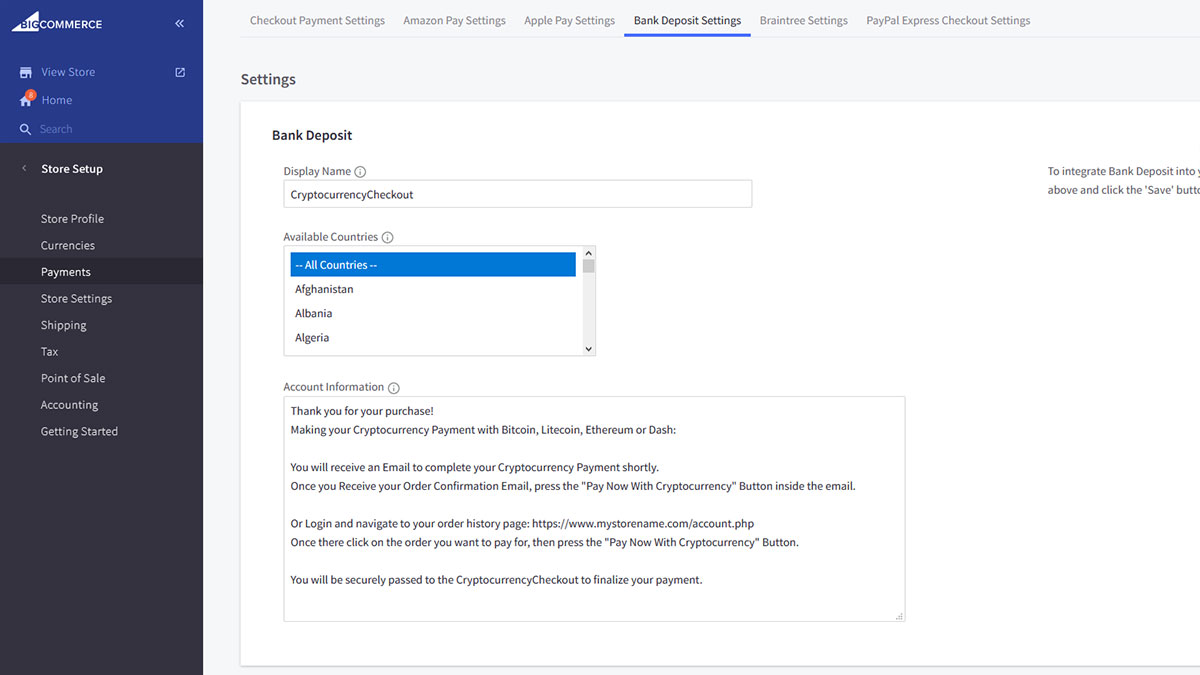Collapse the sidebar with double chevron icon
This screenshot has width=1200, height=675.
tap(180, 23)
